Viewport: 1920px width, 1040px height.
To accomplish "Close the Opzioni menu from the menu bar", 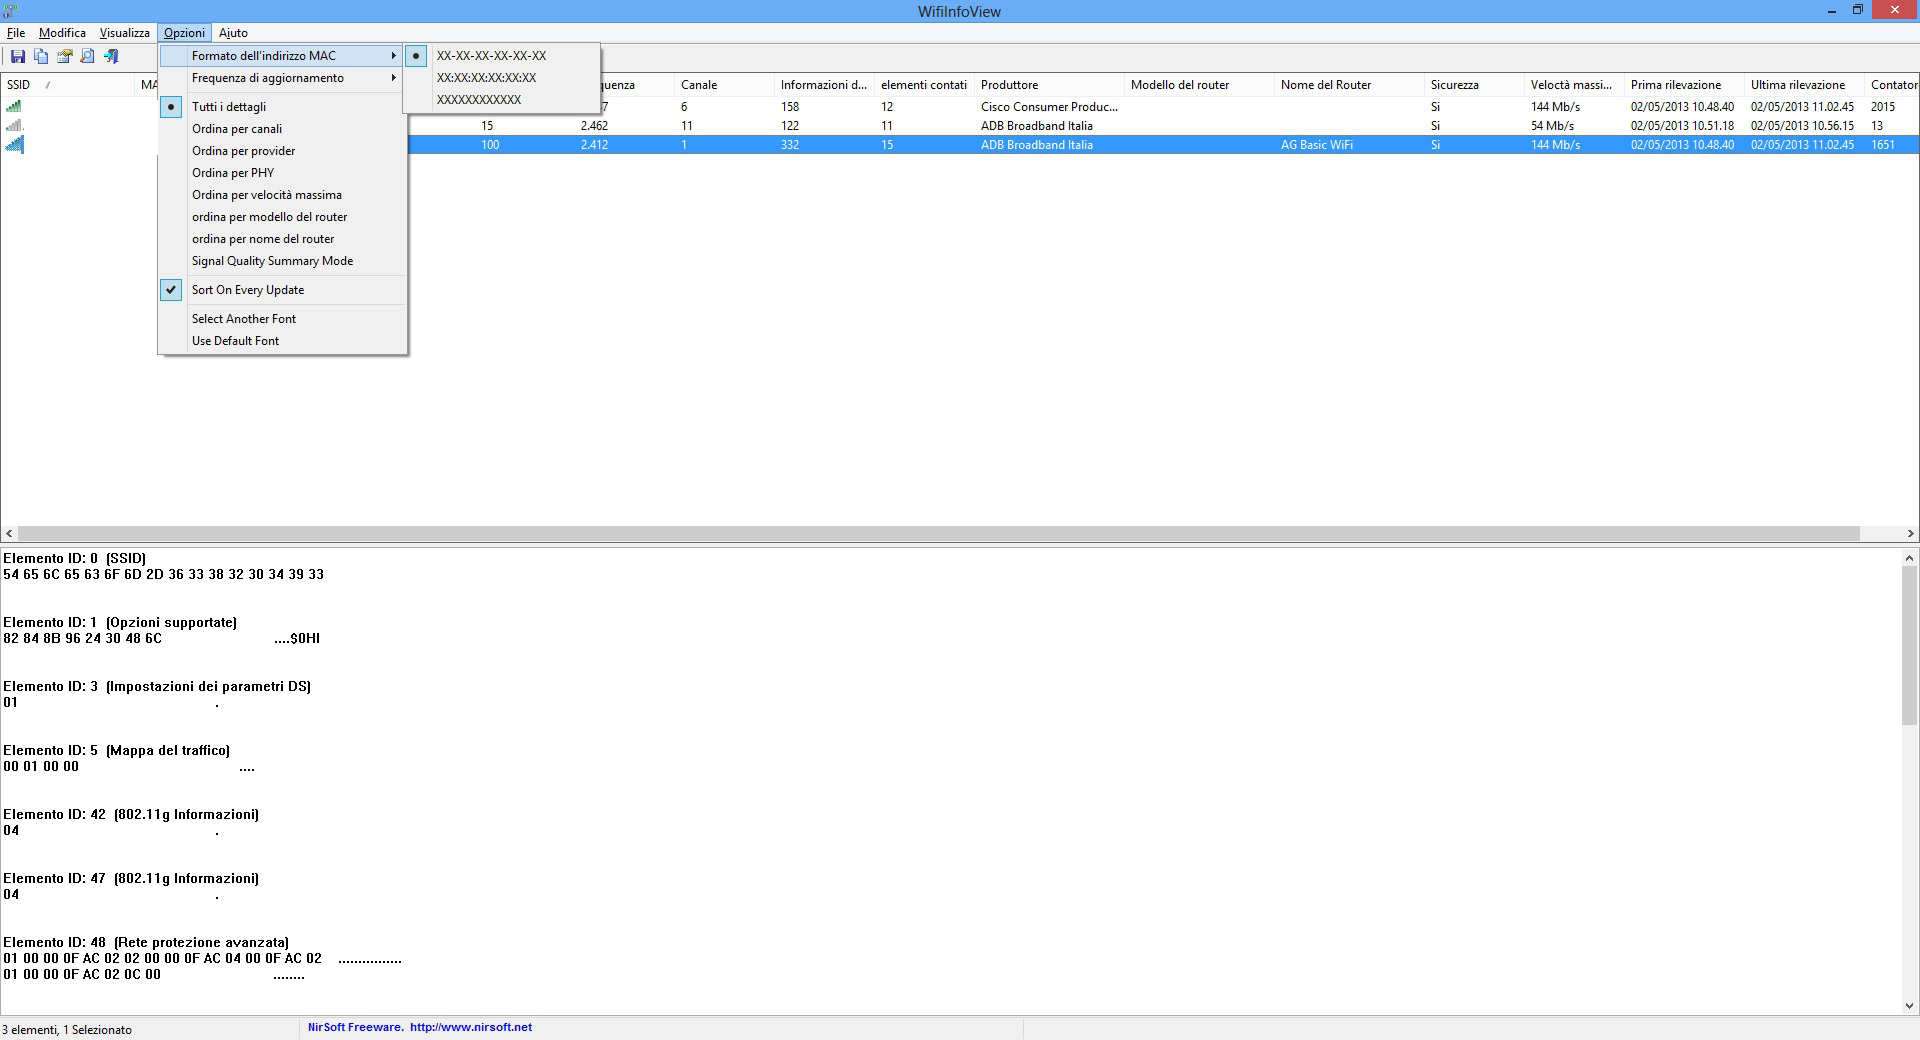I will pyautogui.click(x=184, y=33).
